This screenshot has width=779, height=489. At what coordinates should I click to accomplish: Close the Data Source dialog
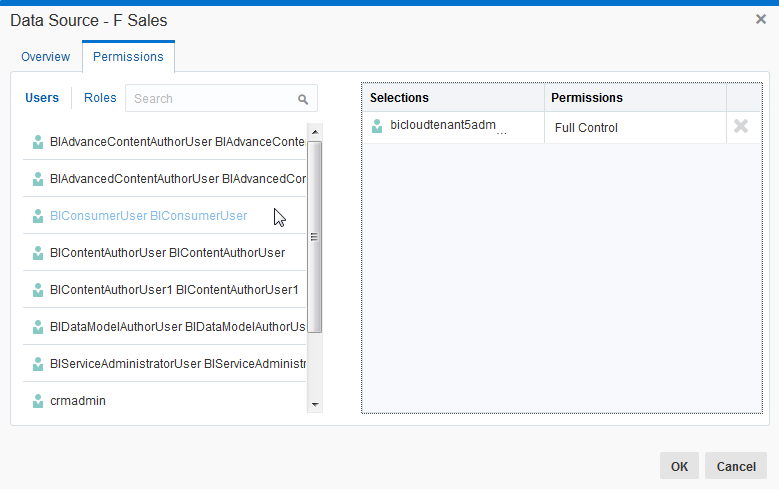(x=761, y=19)
